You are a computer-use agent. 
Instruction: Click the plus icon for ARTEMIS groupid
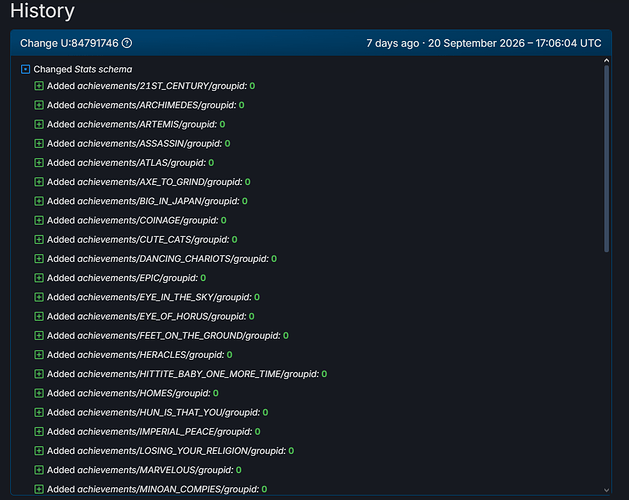39,124
